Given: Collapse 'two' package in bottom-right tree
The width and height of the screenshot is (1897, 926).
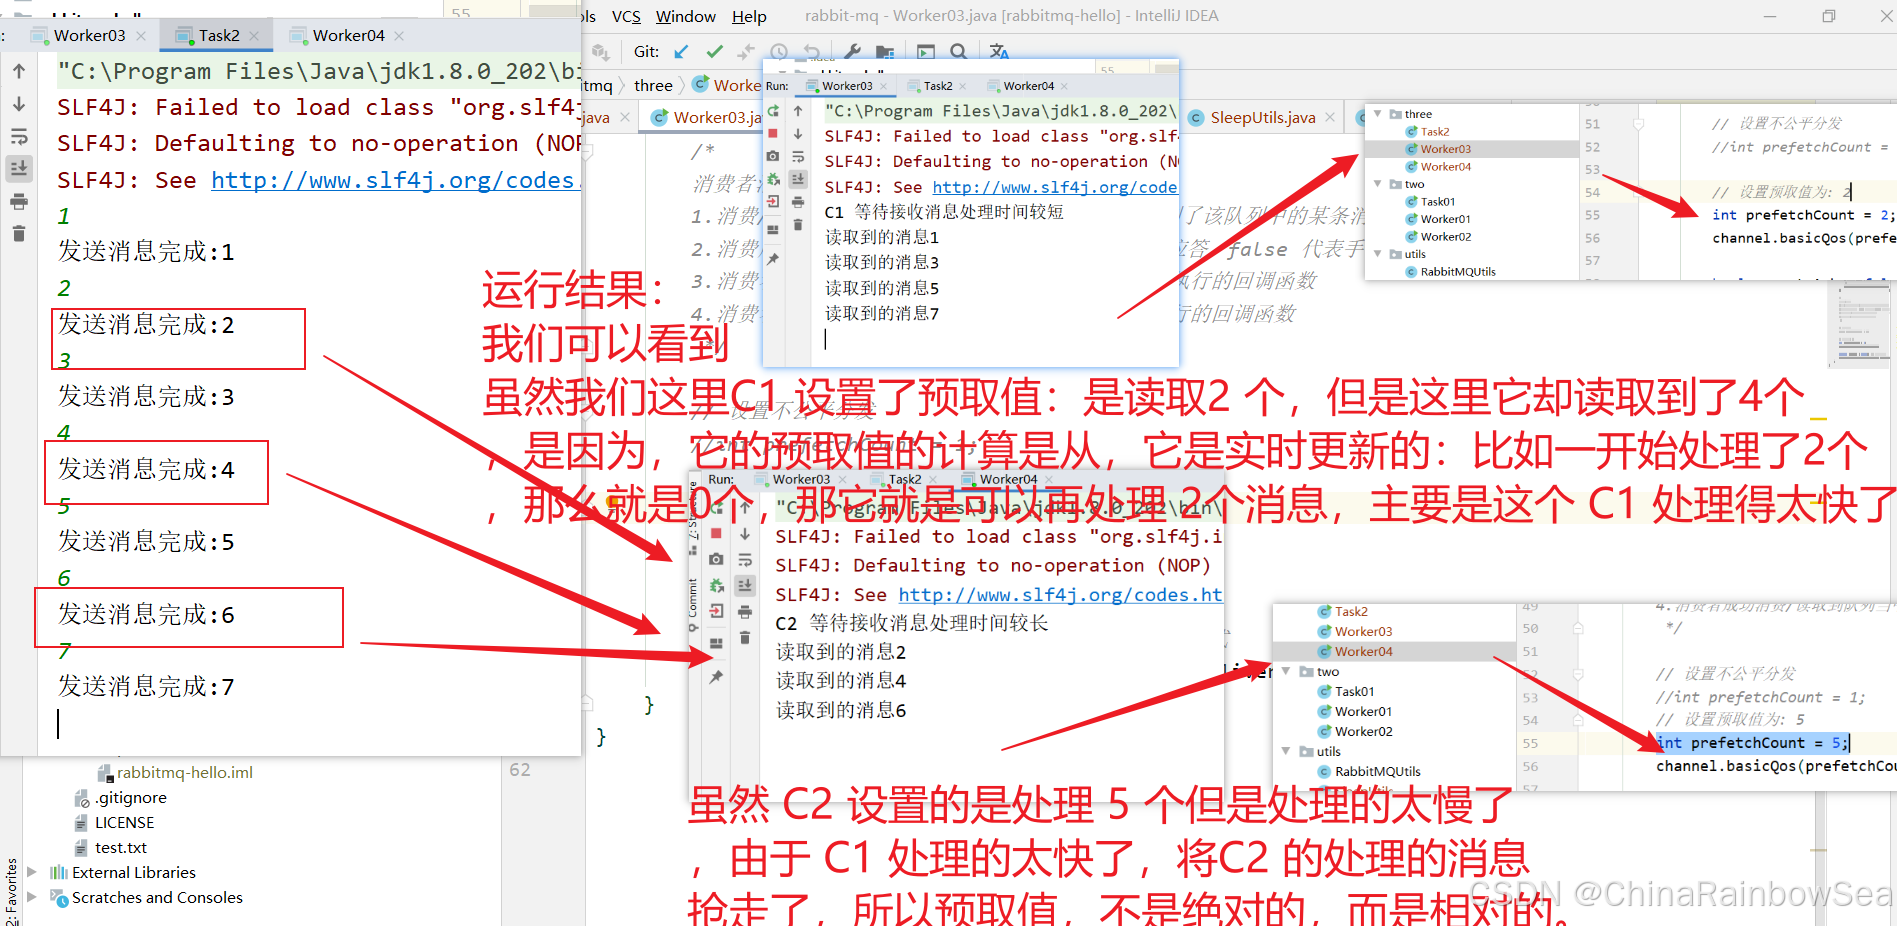Looking at the screenshot, I should pyautogui.click(x=1286, y=671).
